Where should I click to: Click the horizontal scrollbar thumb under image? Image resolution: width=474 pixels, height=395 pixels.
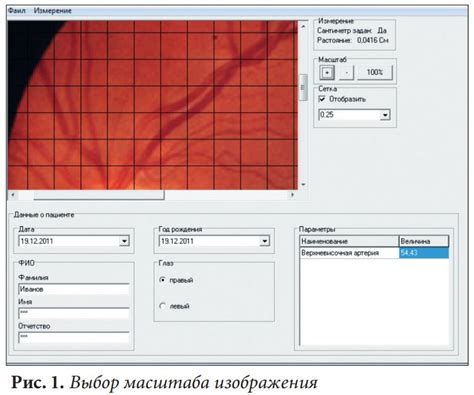pos(99,195)
